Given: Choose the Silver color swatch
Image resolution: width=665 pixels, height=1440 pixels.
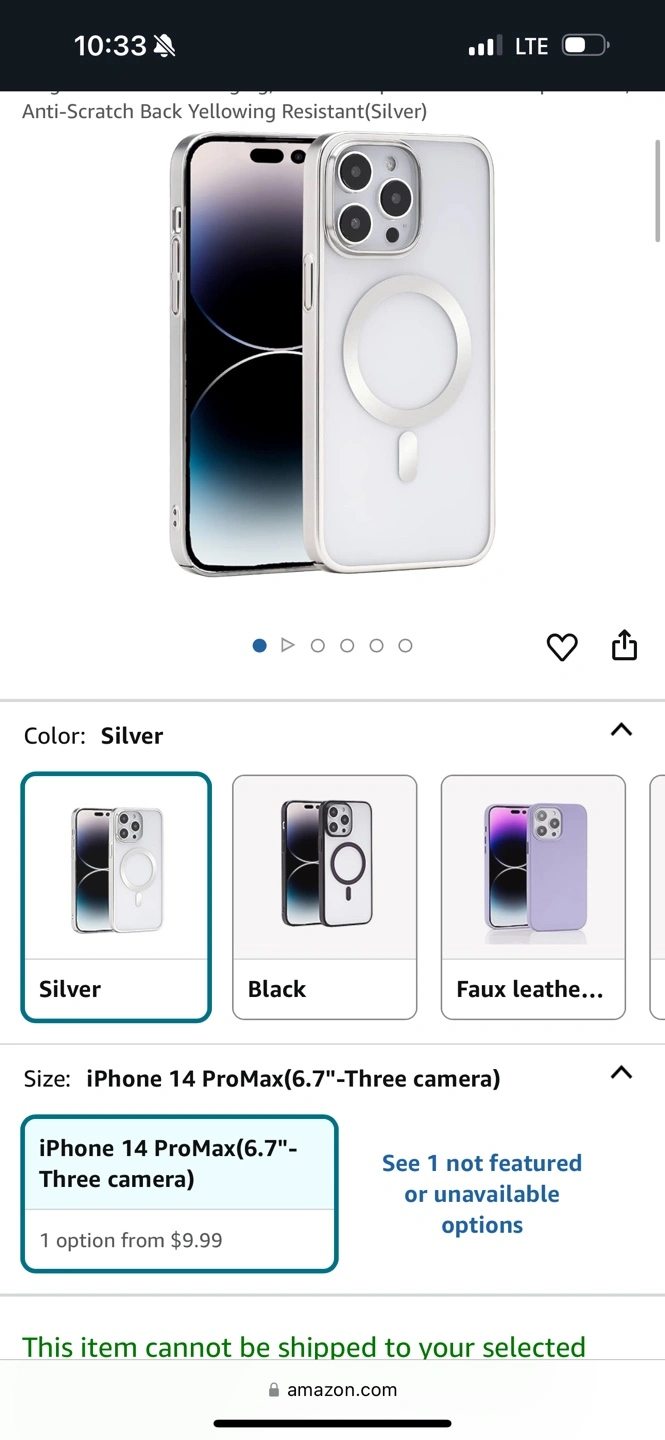Looking at the screenshot, I should click(x=116, y=897).
